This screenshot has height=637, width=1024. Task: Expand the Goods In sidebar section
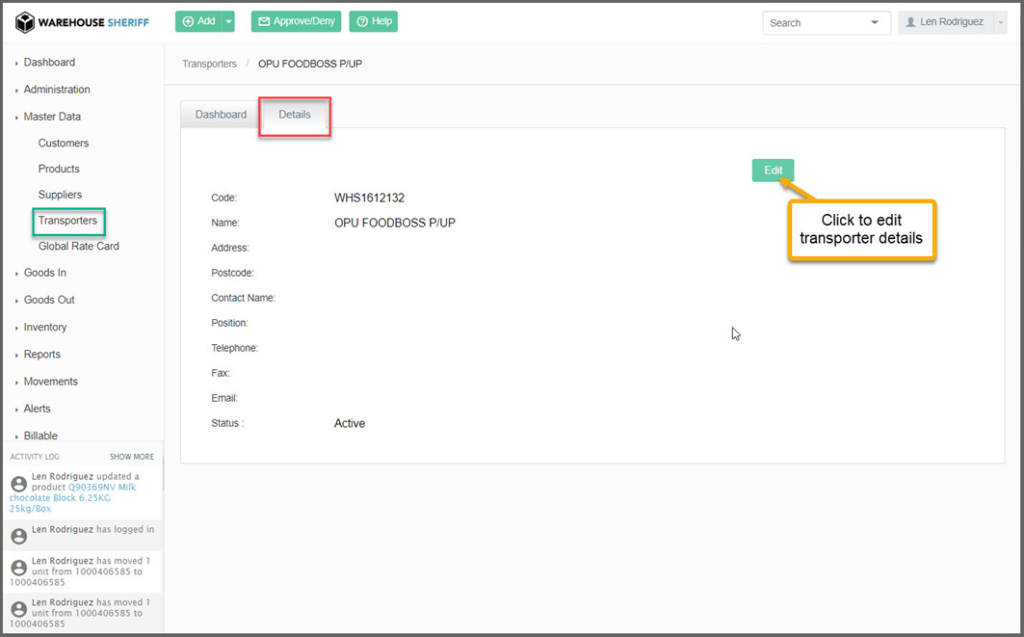[45, 272]
